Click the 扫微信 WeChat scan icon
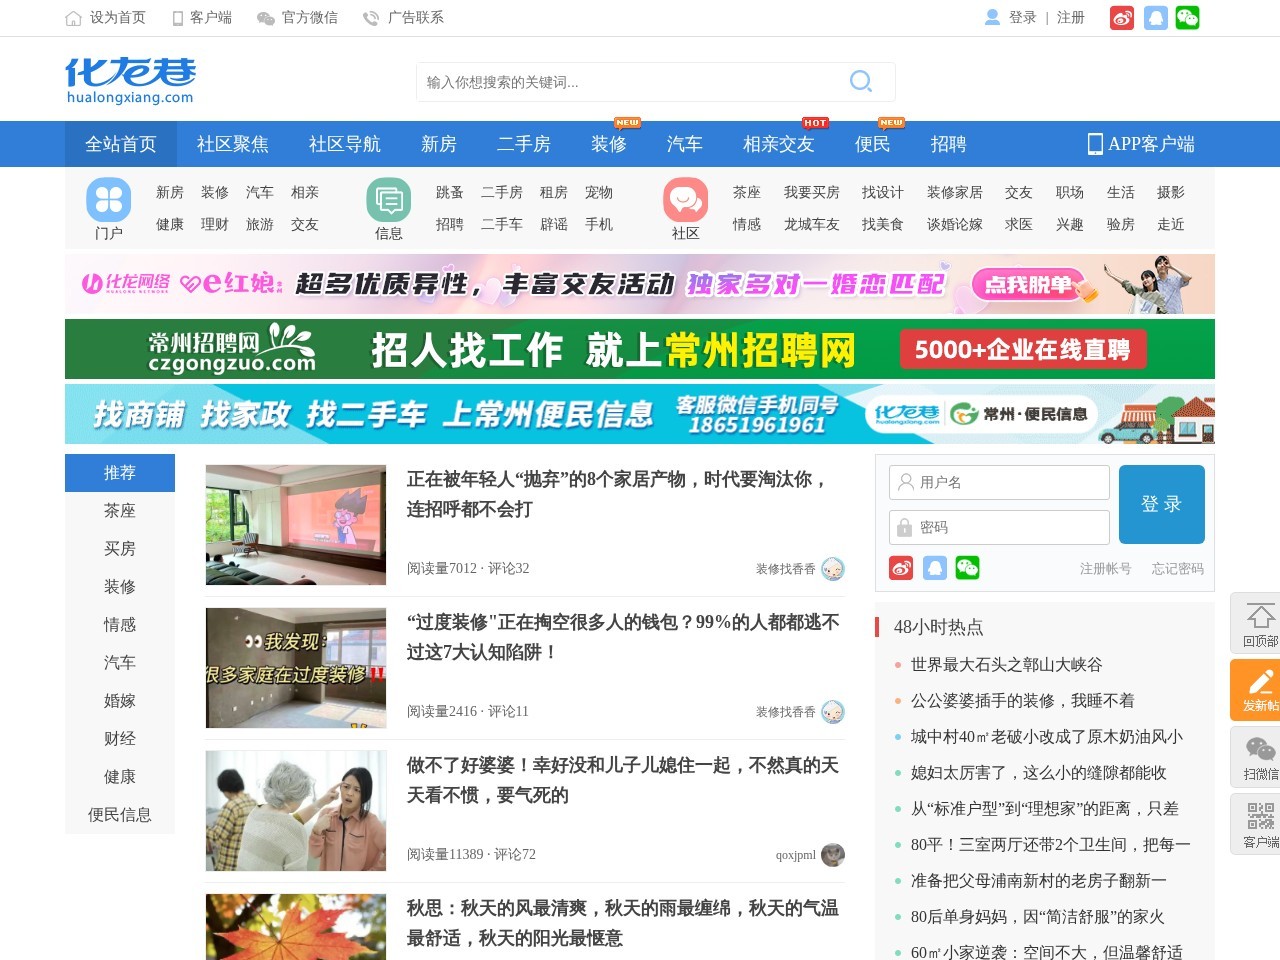This screenshot has width=1280, height=960. point(1257,757)
